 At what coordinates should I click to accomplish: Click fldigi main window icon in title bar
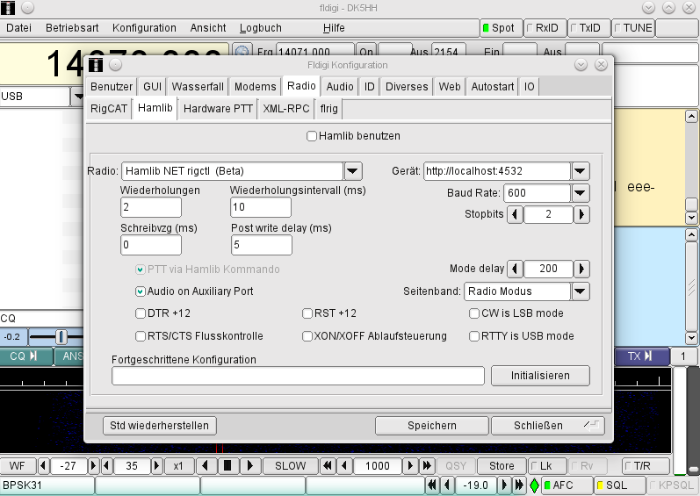8,8
